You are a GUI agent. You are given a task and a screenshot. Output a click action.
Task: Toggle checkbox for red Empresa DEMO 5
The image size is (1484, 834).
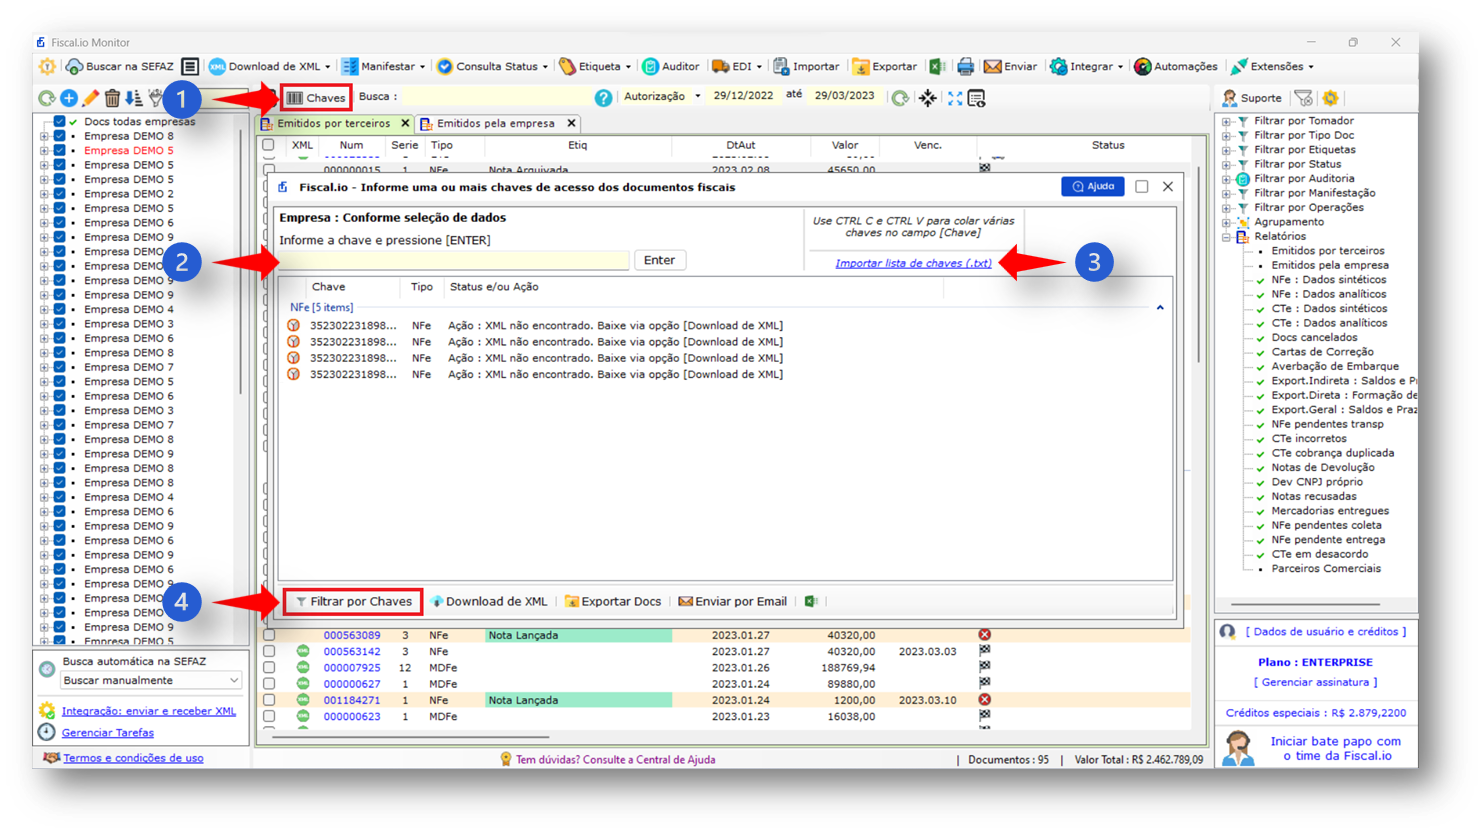click(x=59, y=151)
